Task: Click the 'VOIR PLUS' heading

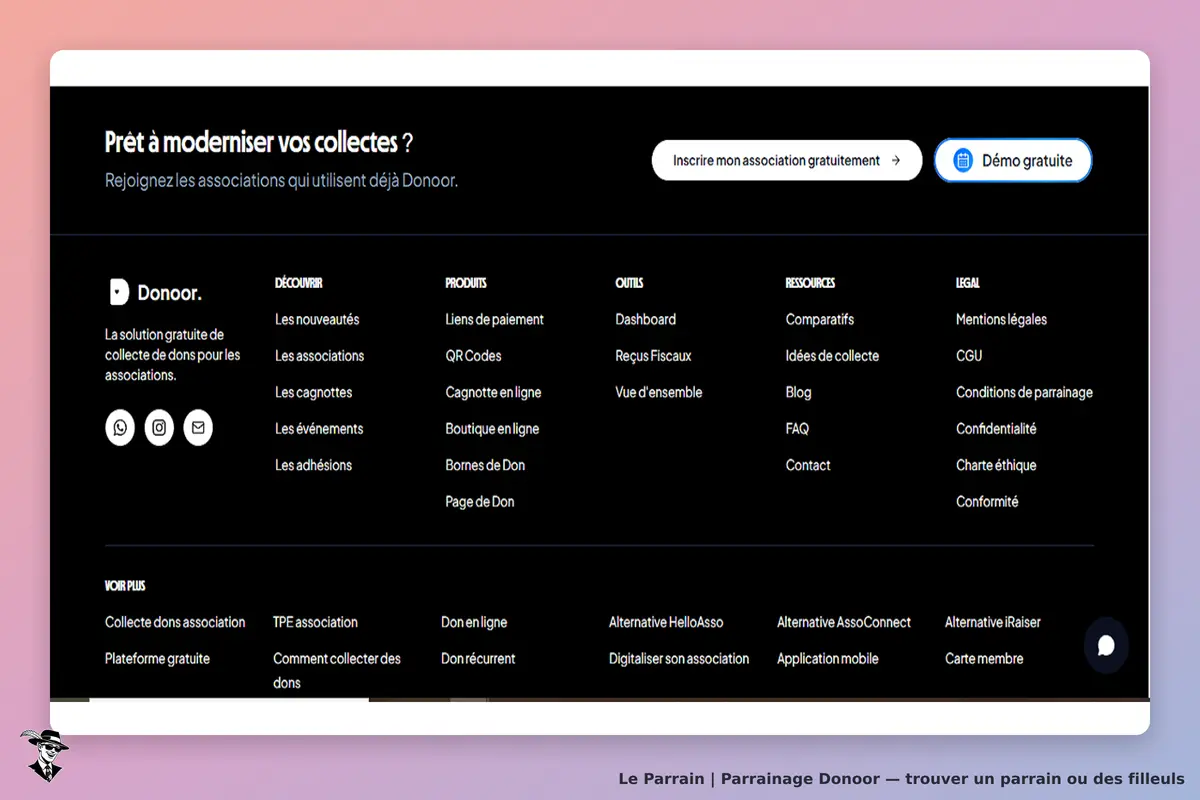Action: coord(125,586)
